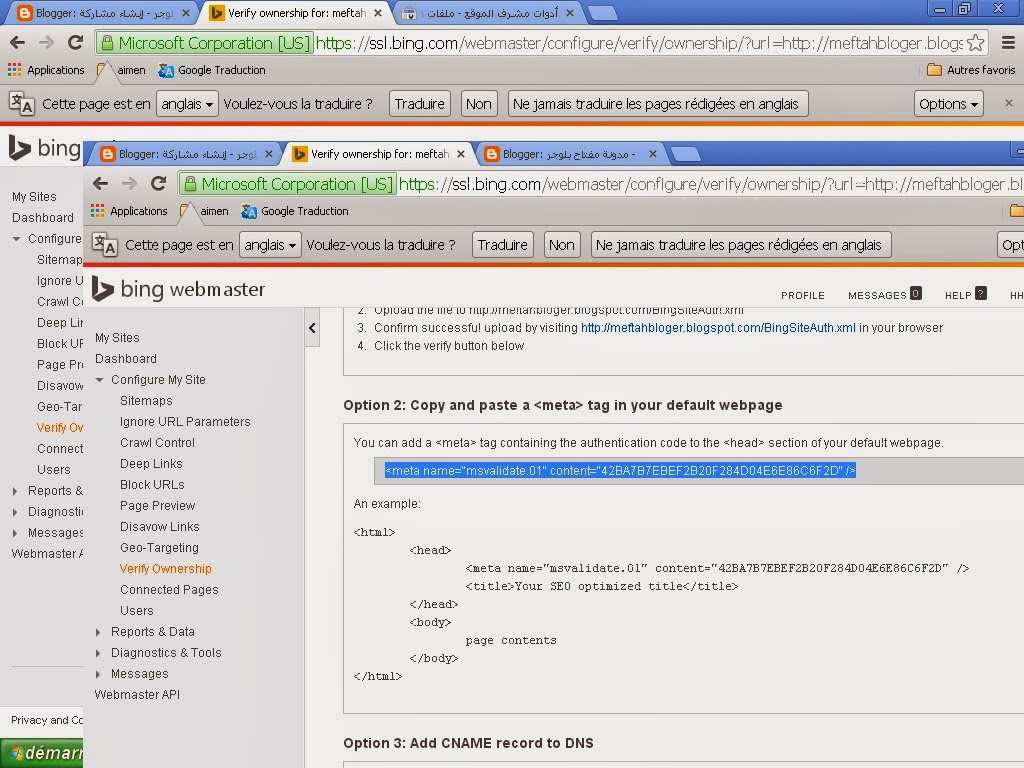
Task: Open Options dropdown in outer translation bar
Action: coord(948,104)
